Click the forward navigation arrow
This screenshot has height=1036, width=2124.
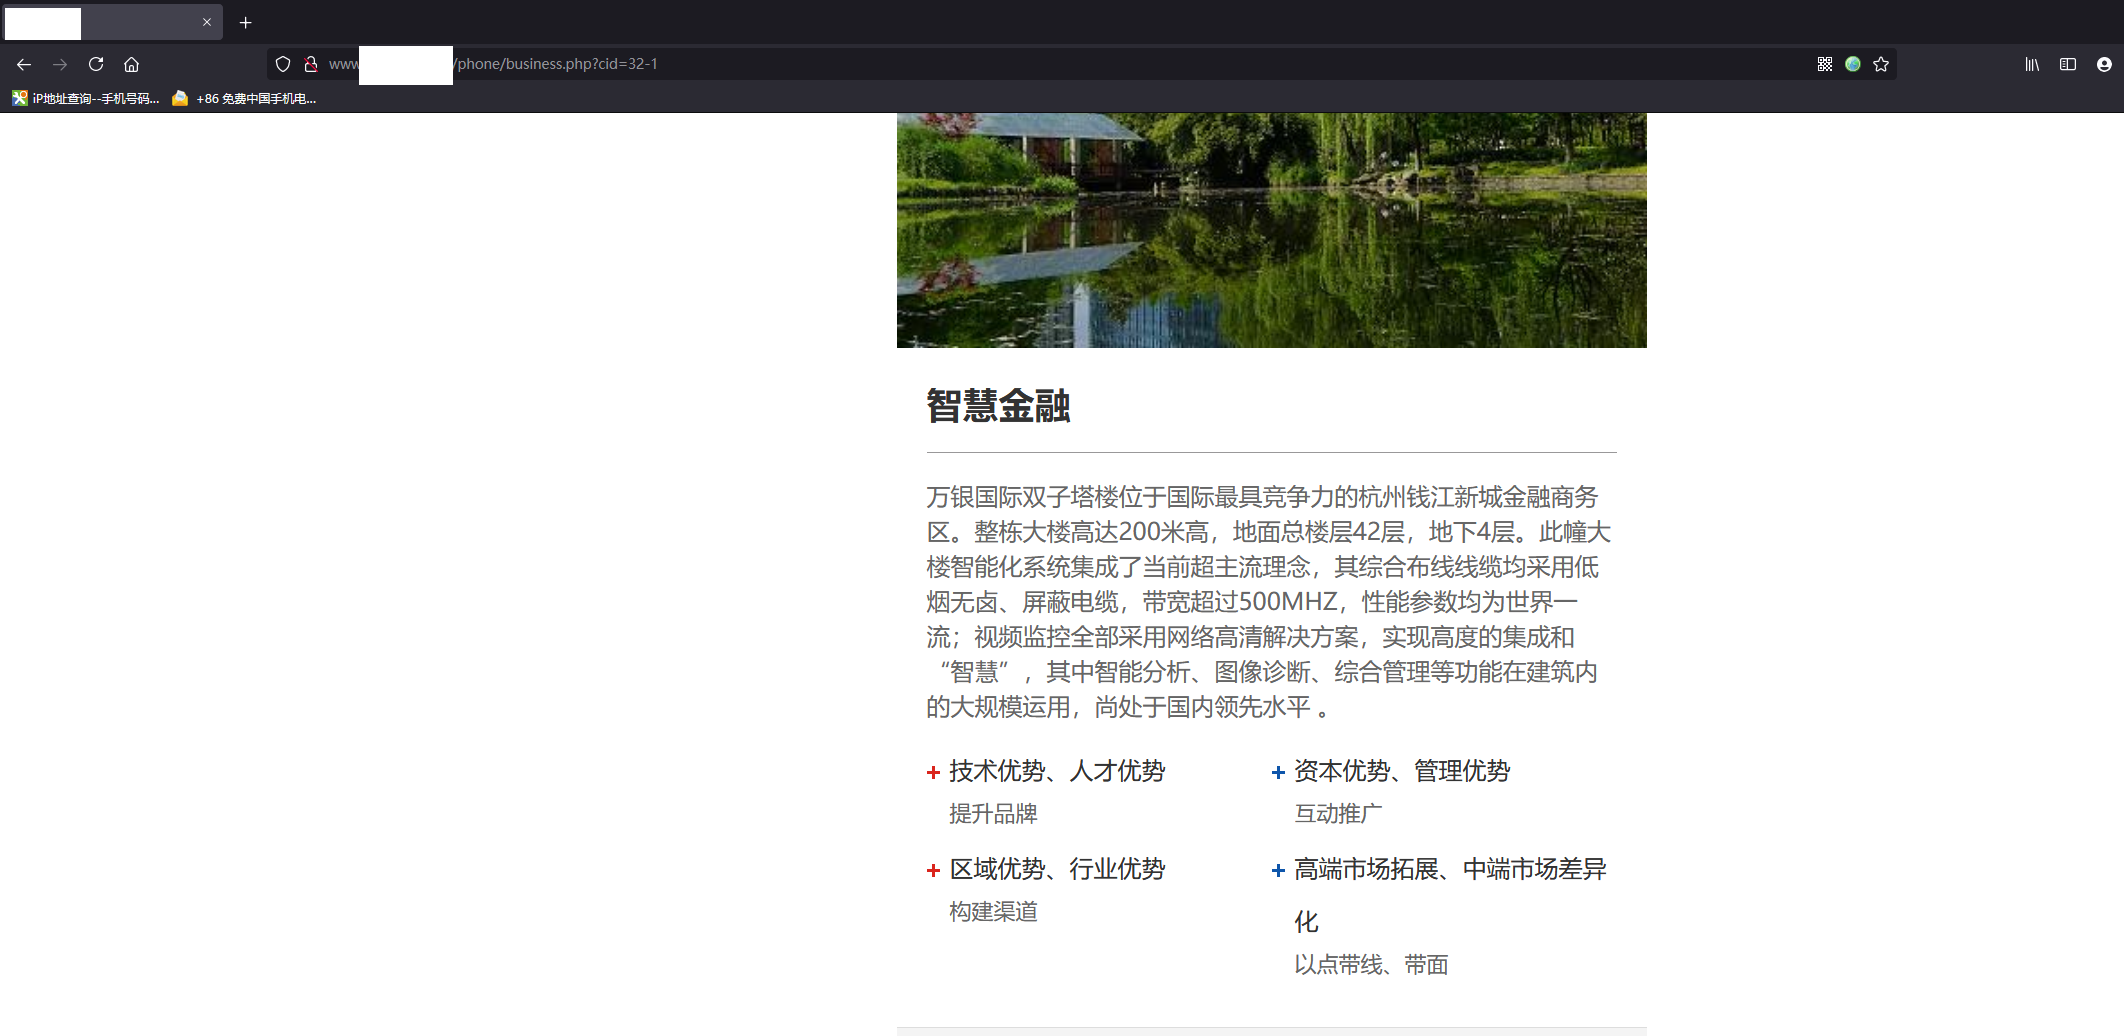coord(60,64)
